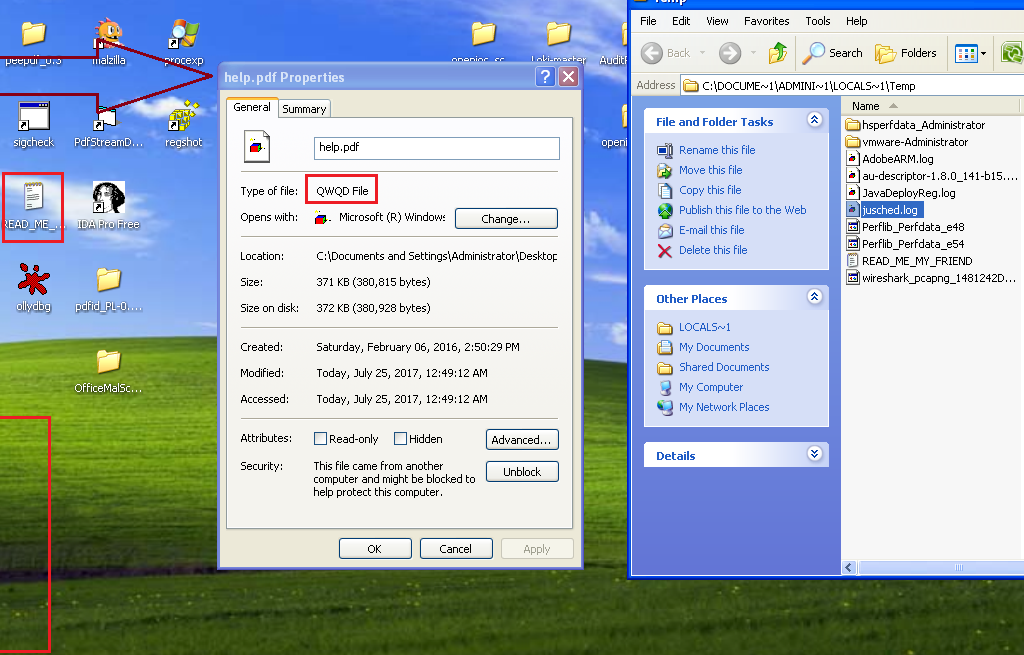Select JavaDeployReg.log in file list
Screen dimensions: 1024x655
(x=901, y=193)
